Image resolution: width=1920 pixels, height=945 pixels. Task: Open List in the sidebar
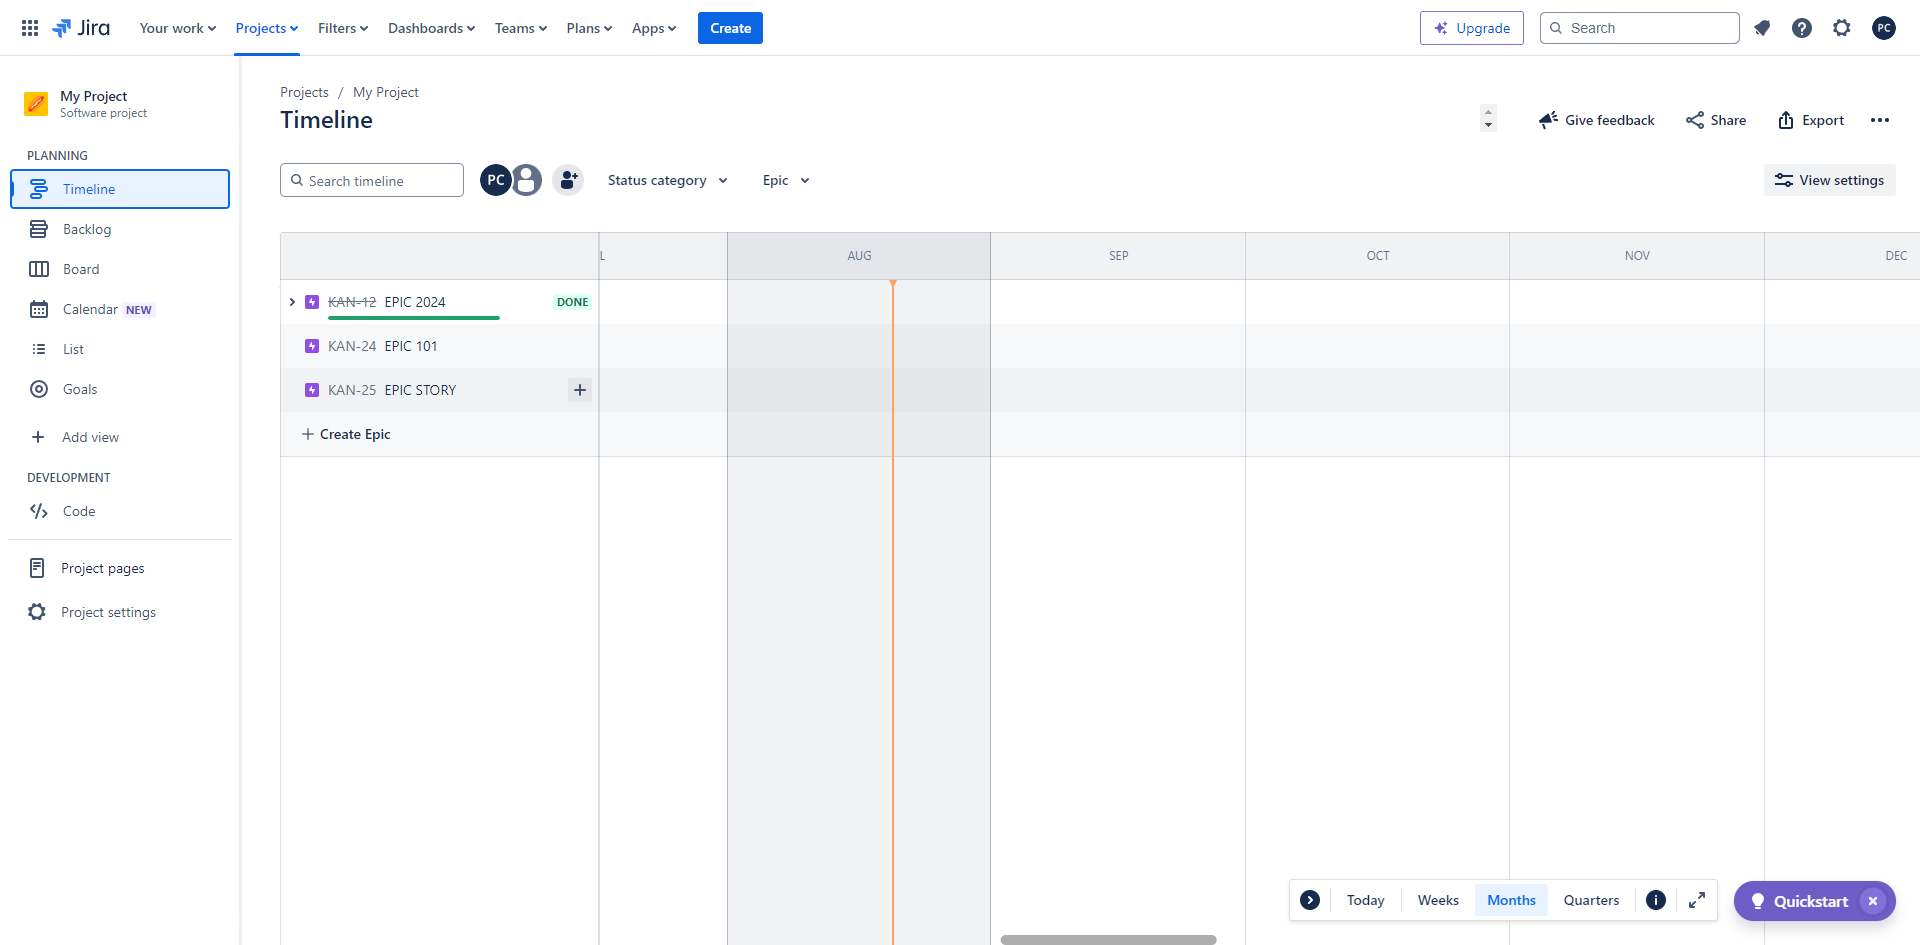(x=120, y=349)
